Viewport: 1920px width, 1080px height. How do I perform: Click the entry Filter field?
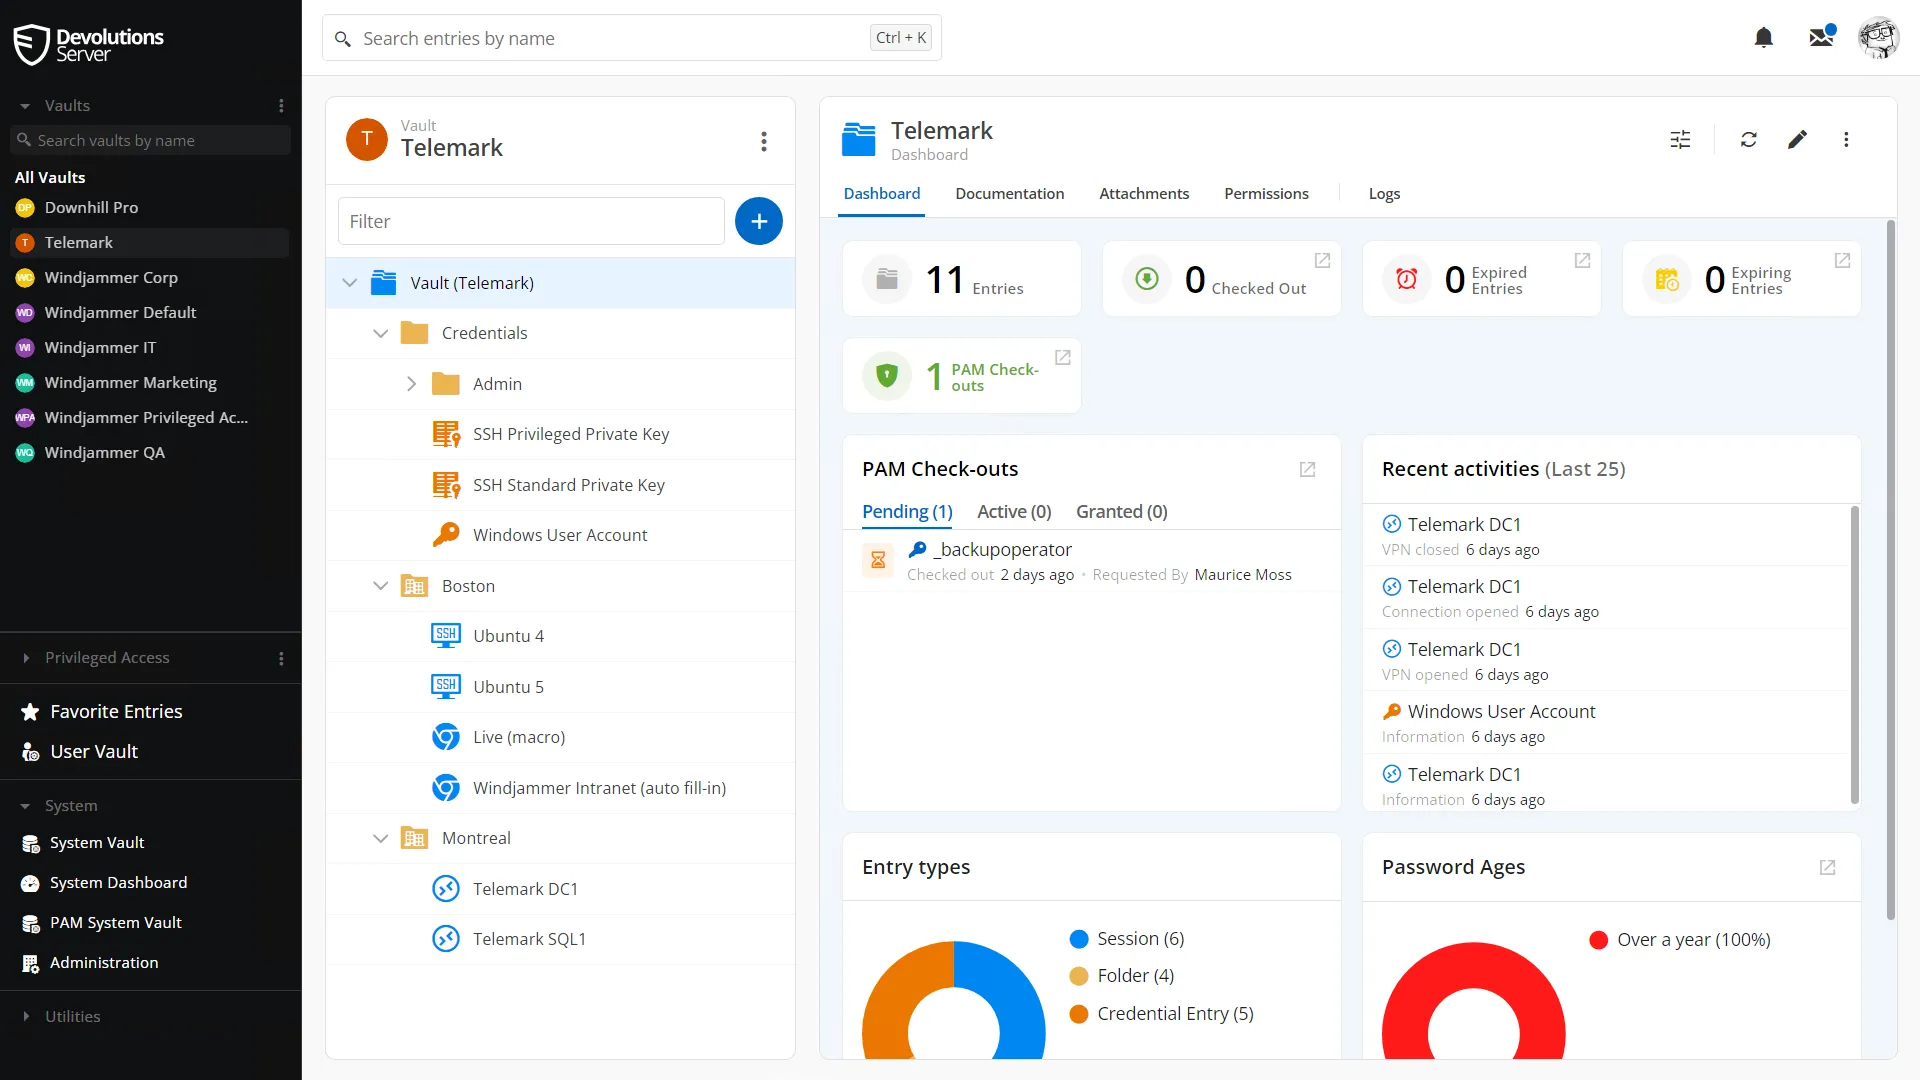[x=531, y=221]
